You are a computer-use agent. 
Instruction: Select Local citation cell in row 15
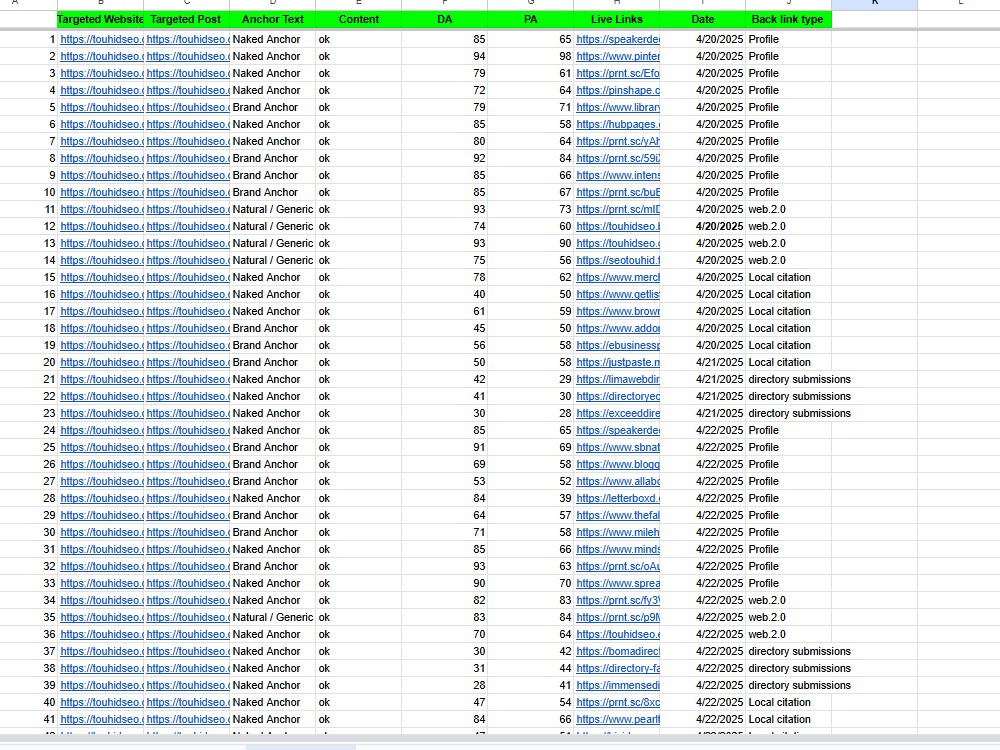[x=788, y=277]
